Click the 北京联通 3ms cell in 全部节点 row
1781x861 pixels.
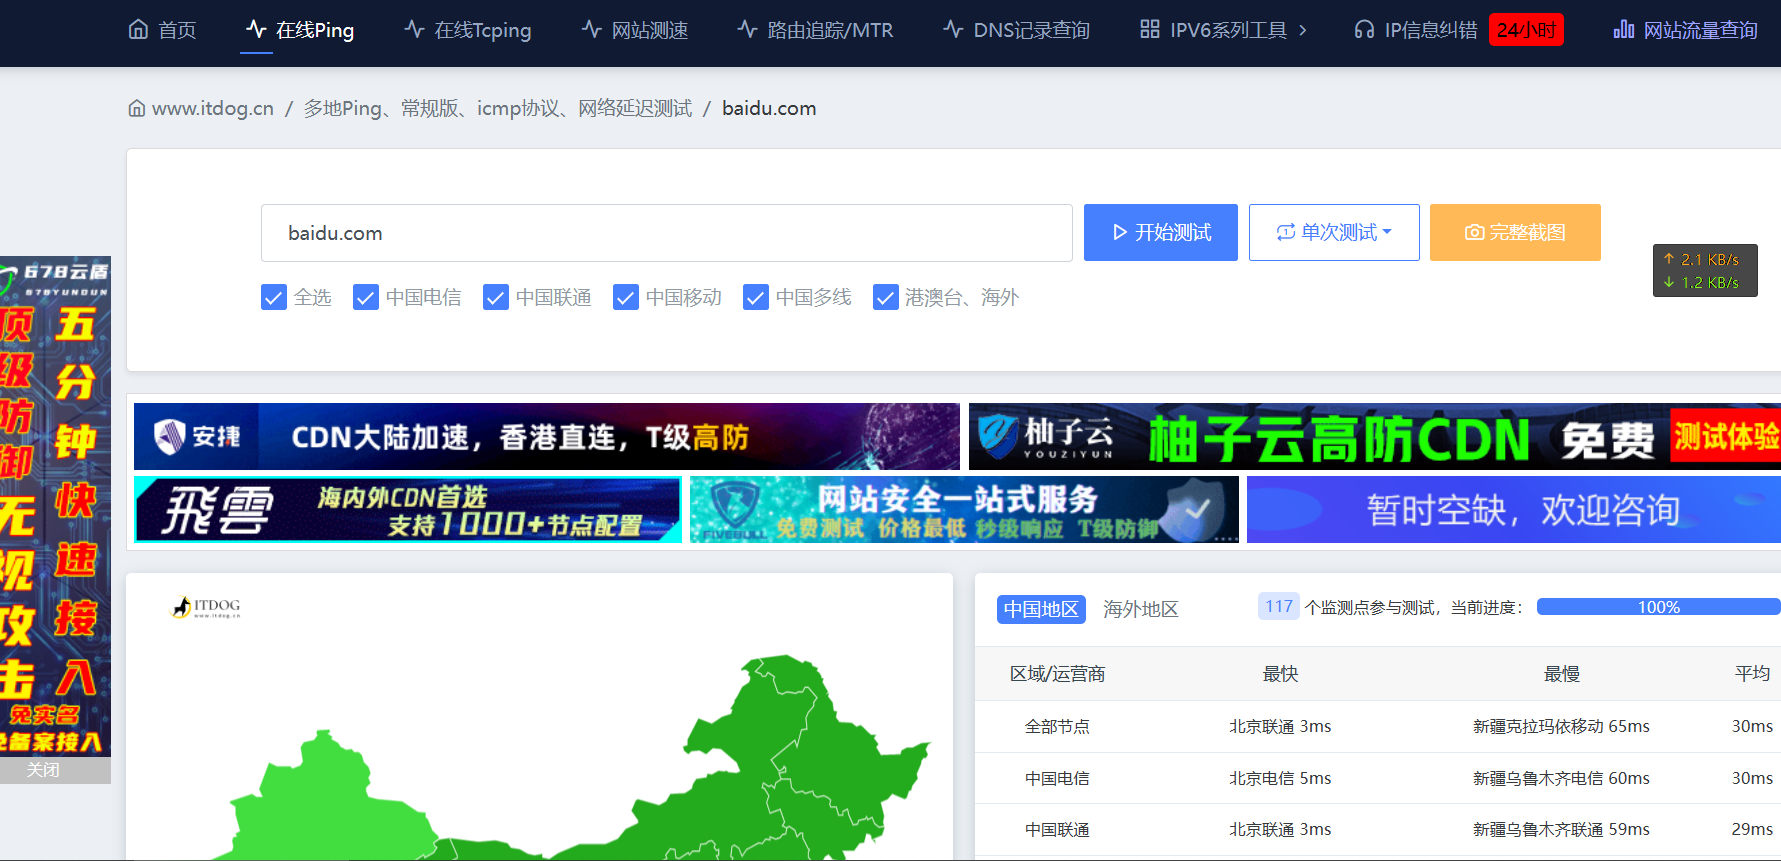pyautogui.click(x=1280, y=727)
